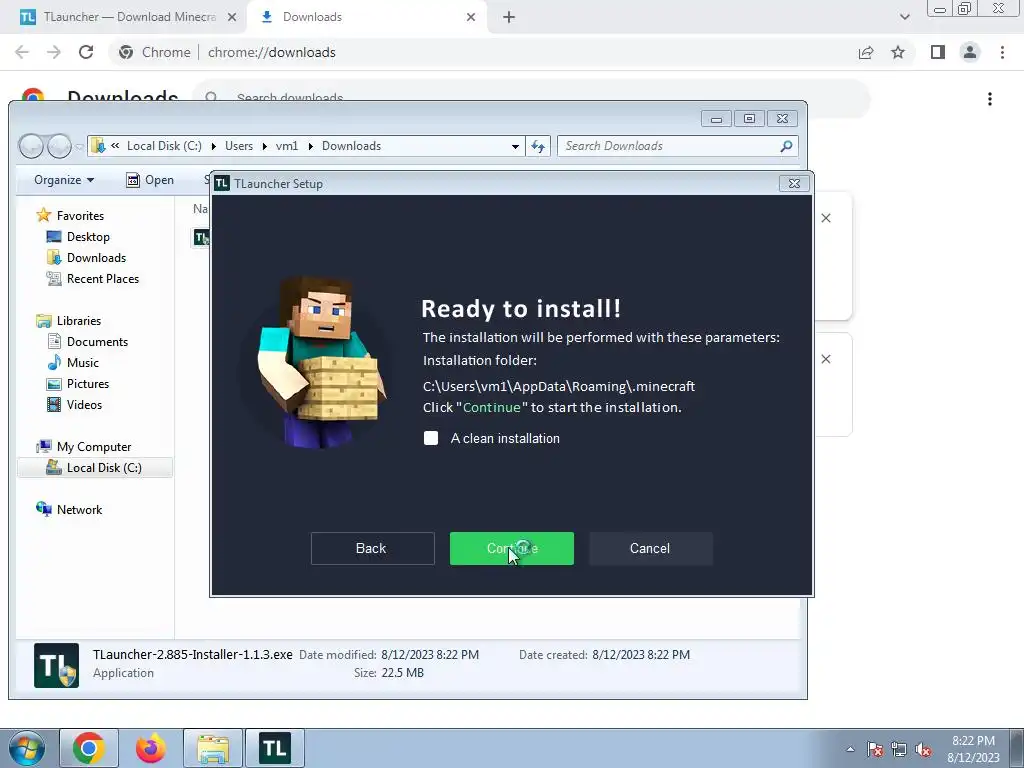The height and width of the screenshot is (768, 1024).
Task: Open Pictures library
Action: 88,383
